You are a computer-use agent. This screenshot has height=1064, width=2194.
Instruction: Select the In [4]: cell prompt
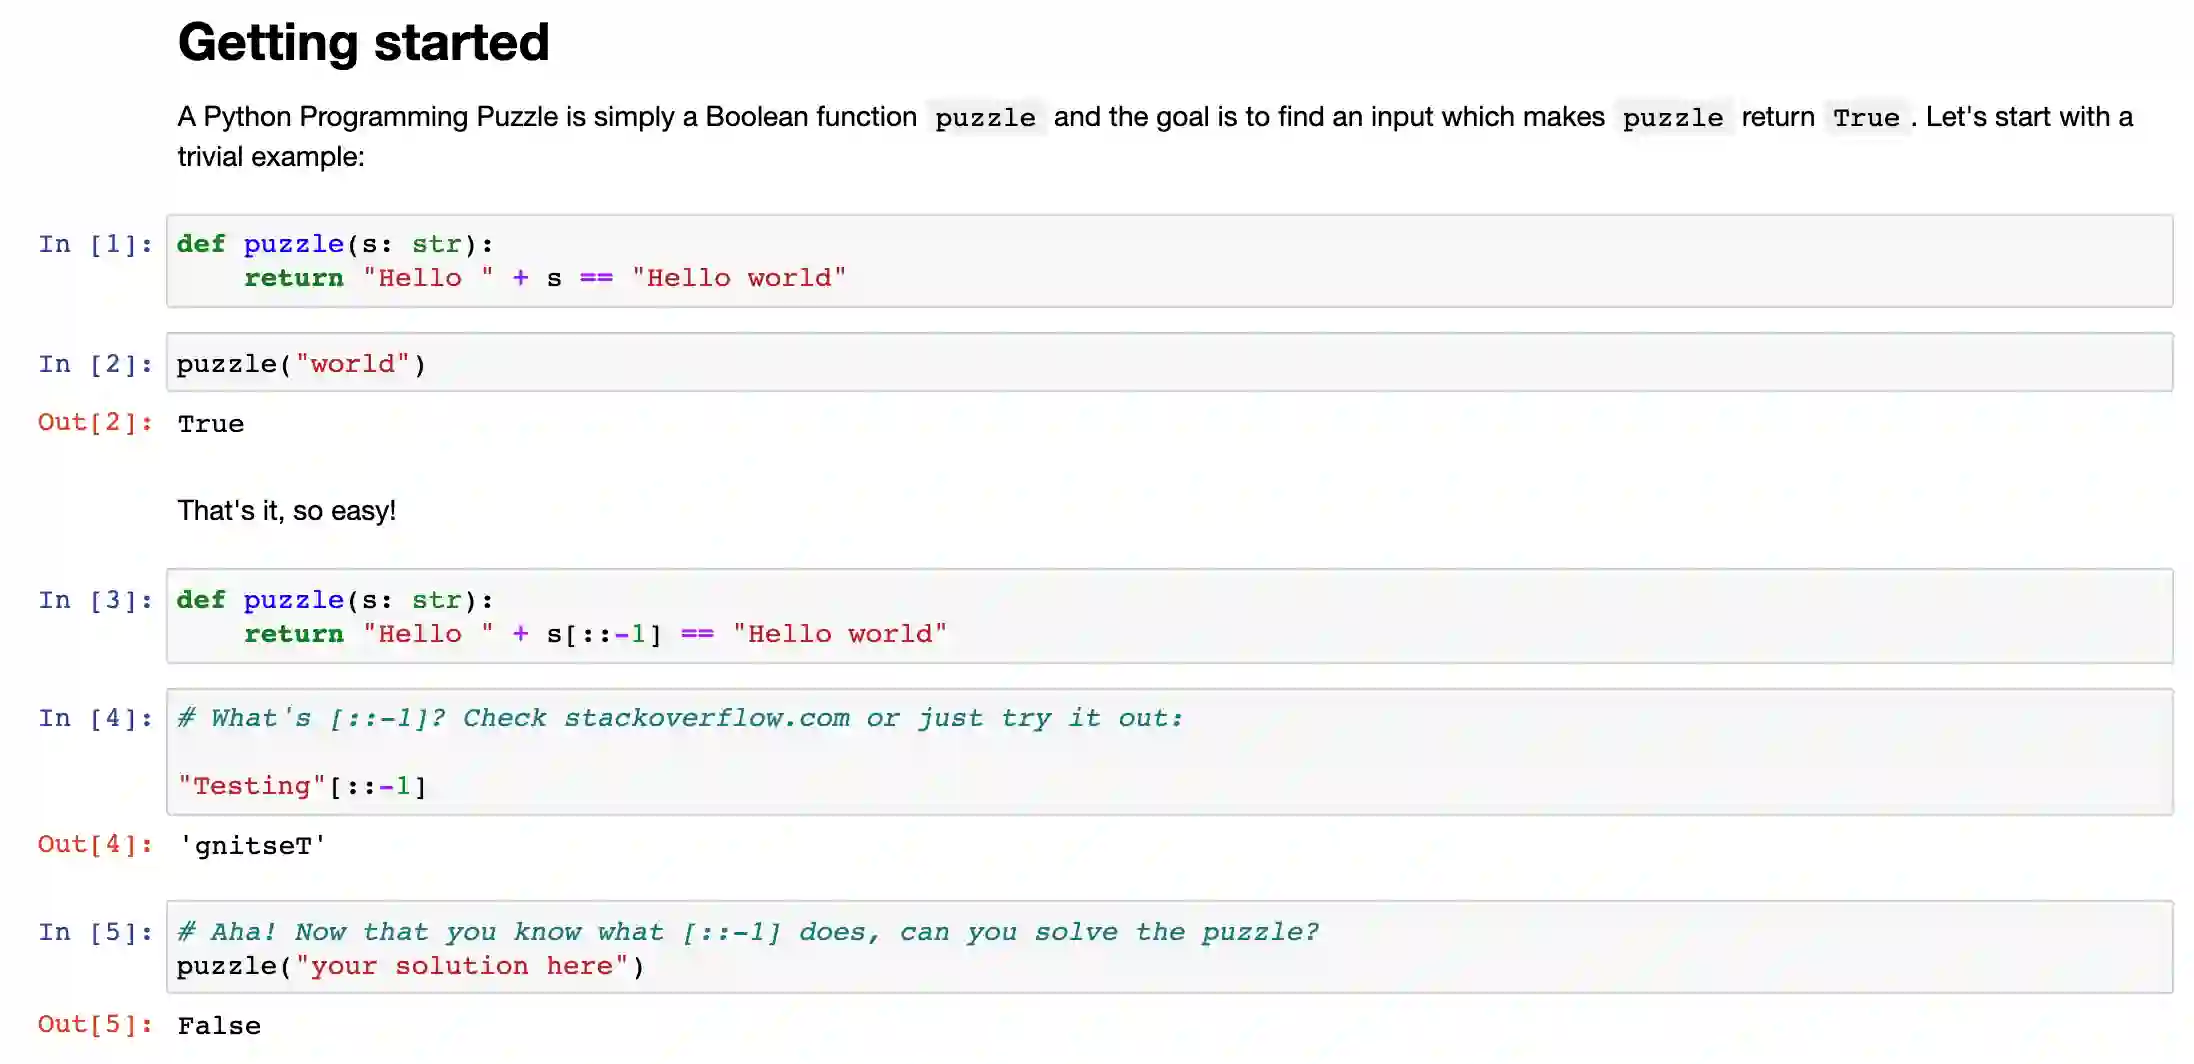(x=95, y=718)
